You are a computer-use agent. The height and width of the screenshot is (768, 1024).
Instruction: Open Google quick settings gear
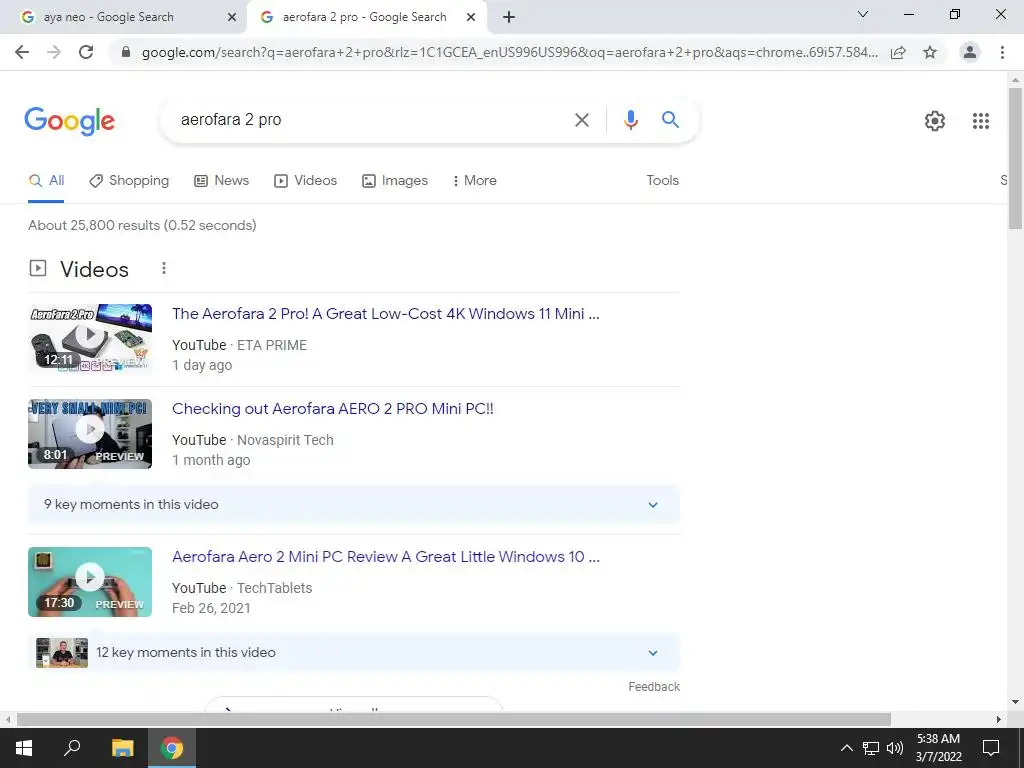click(x=935, y=121)
